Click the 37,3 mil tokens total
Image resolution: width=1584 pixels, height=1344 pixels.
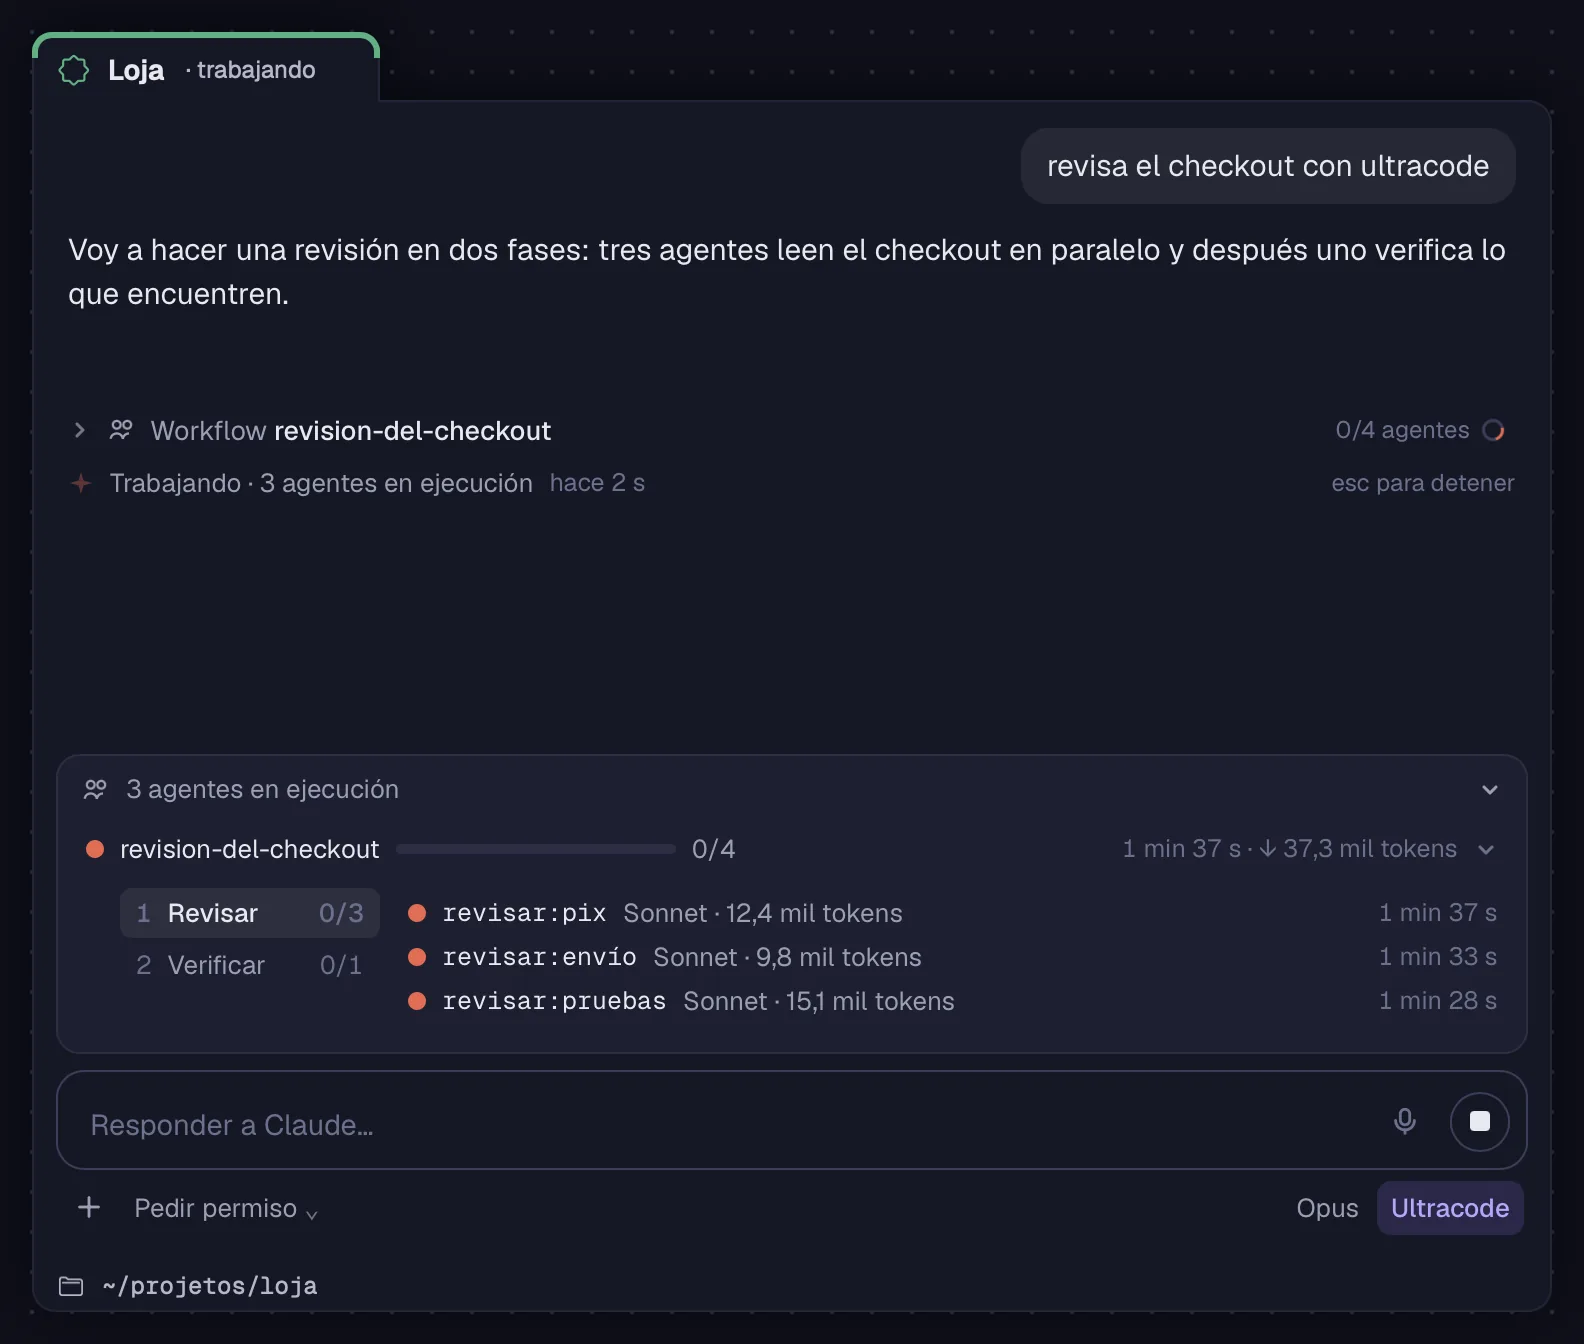tap(1370, 849)
